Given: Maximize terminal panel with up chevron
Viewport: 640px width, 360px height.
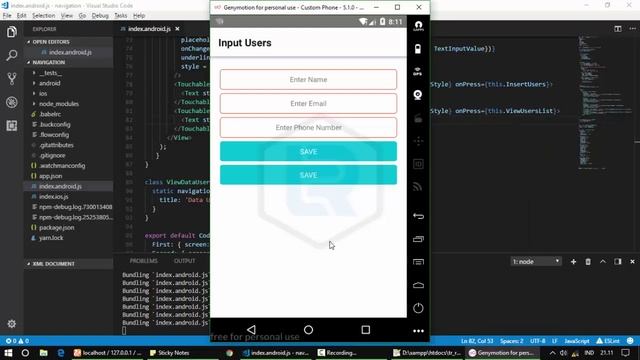Looking at the screenshot, I should pyautogui.click(x=602, y=262).
